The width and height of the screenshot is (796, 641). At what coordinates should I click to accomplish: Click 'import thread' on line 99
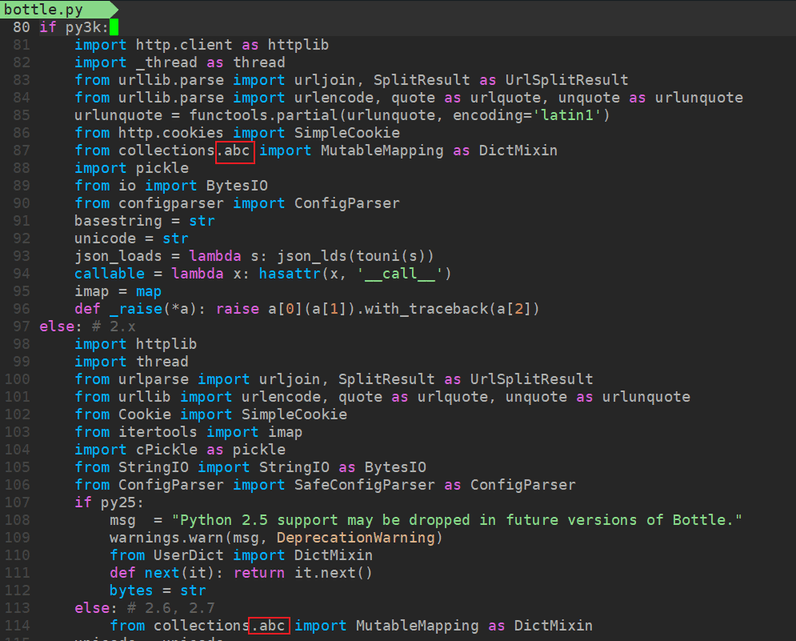click(x=131, y=361)
